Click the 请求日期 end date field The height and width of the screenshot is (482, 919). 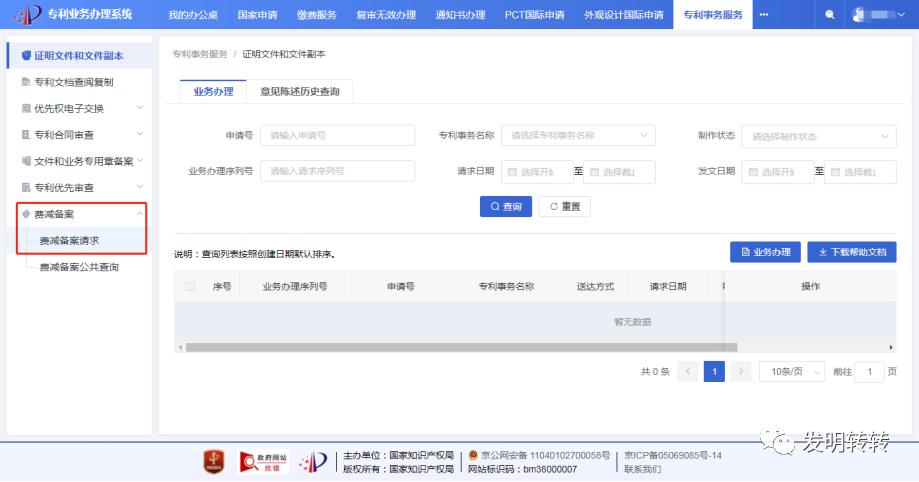pyautogui.click(x=620, y=172)
